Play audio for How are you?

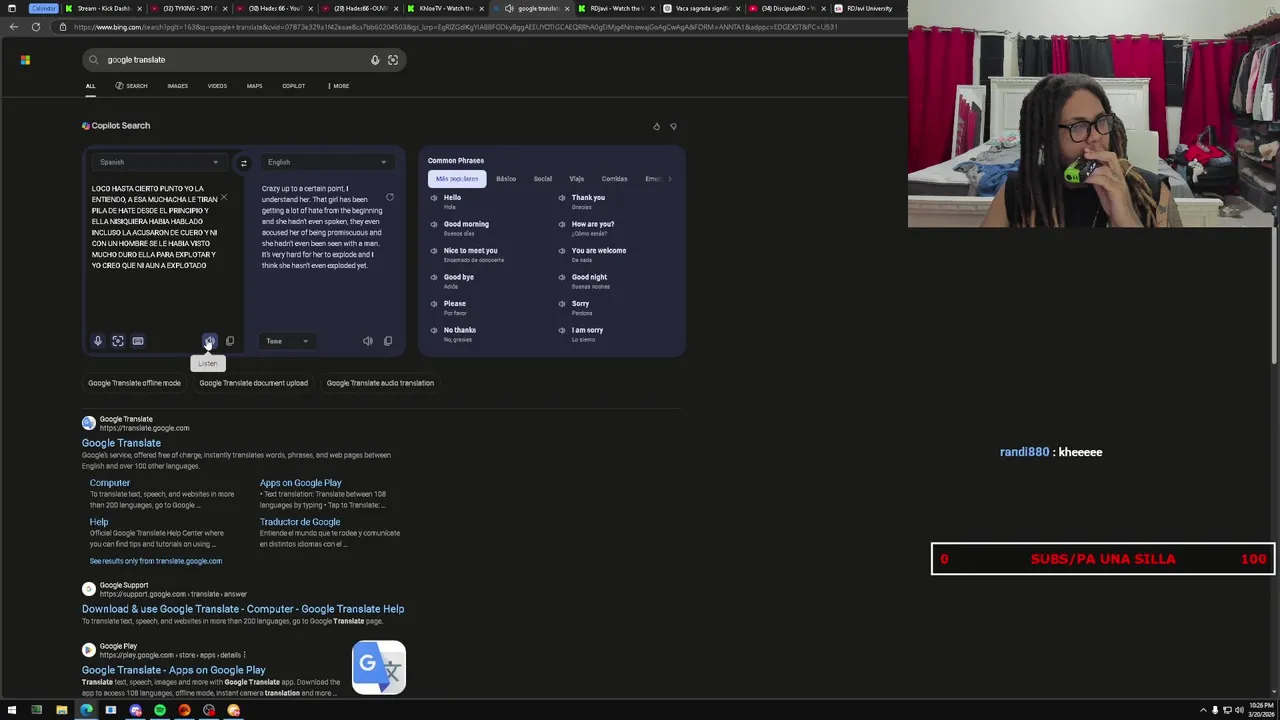point(562,224)
